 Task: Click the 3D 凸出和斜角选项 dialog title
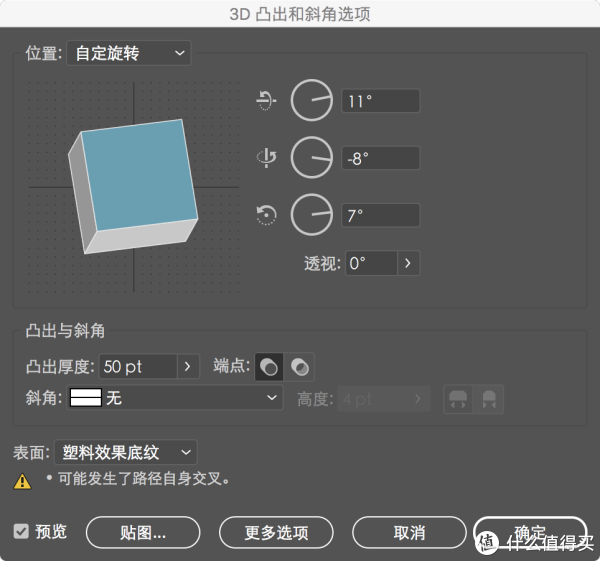point(300,14)
